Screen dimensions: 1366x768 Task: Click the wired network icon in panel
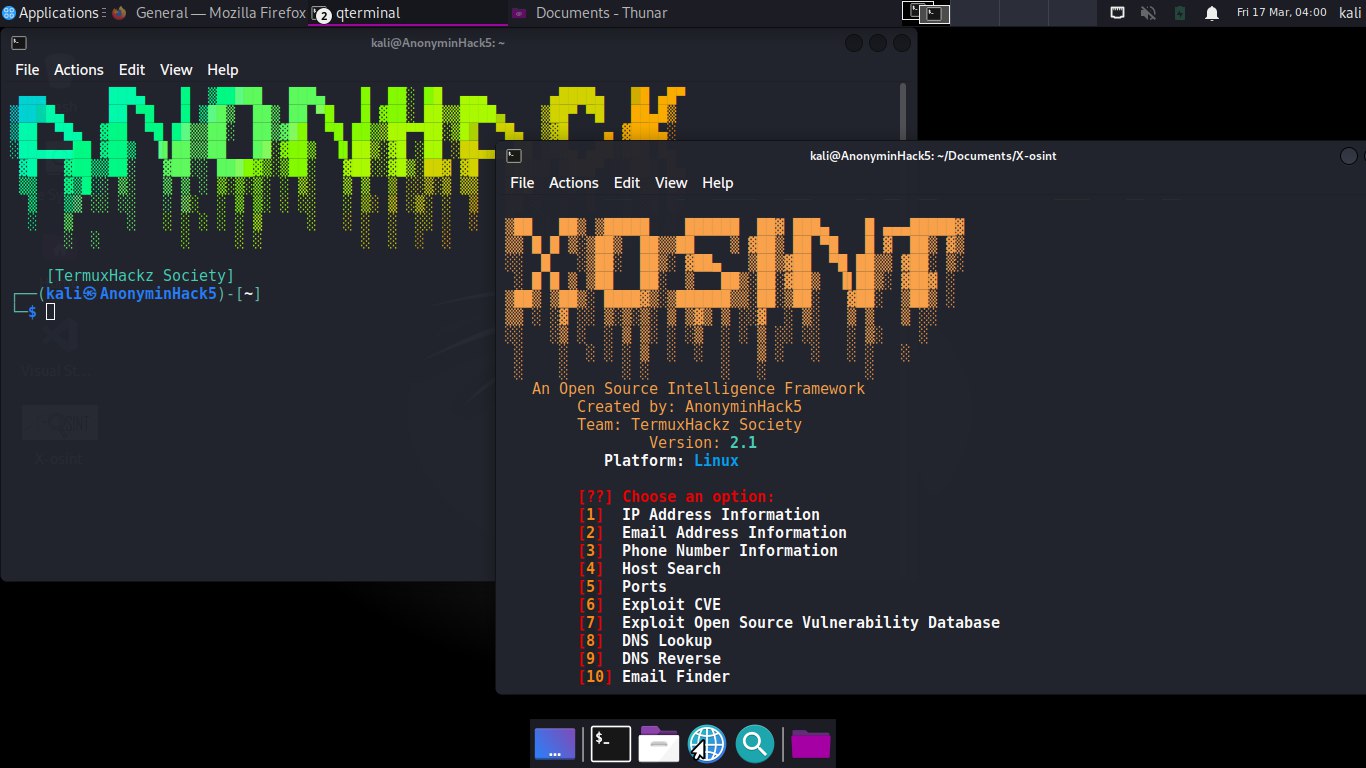pyautogui.click(x=1118, y=13)
